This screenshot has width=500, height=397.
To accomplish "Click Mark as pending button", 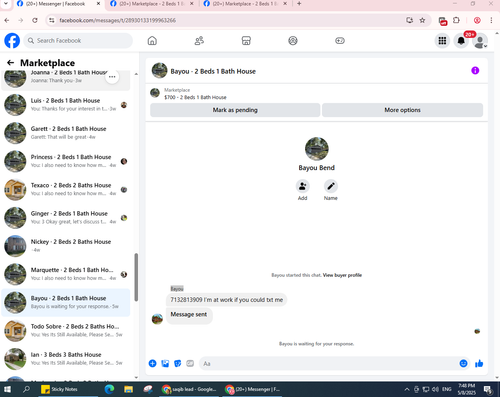I will [235, 110].
